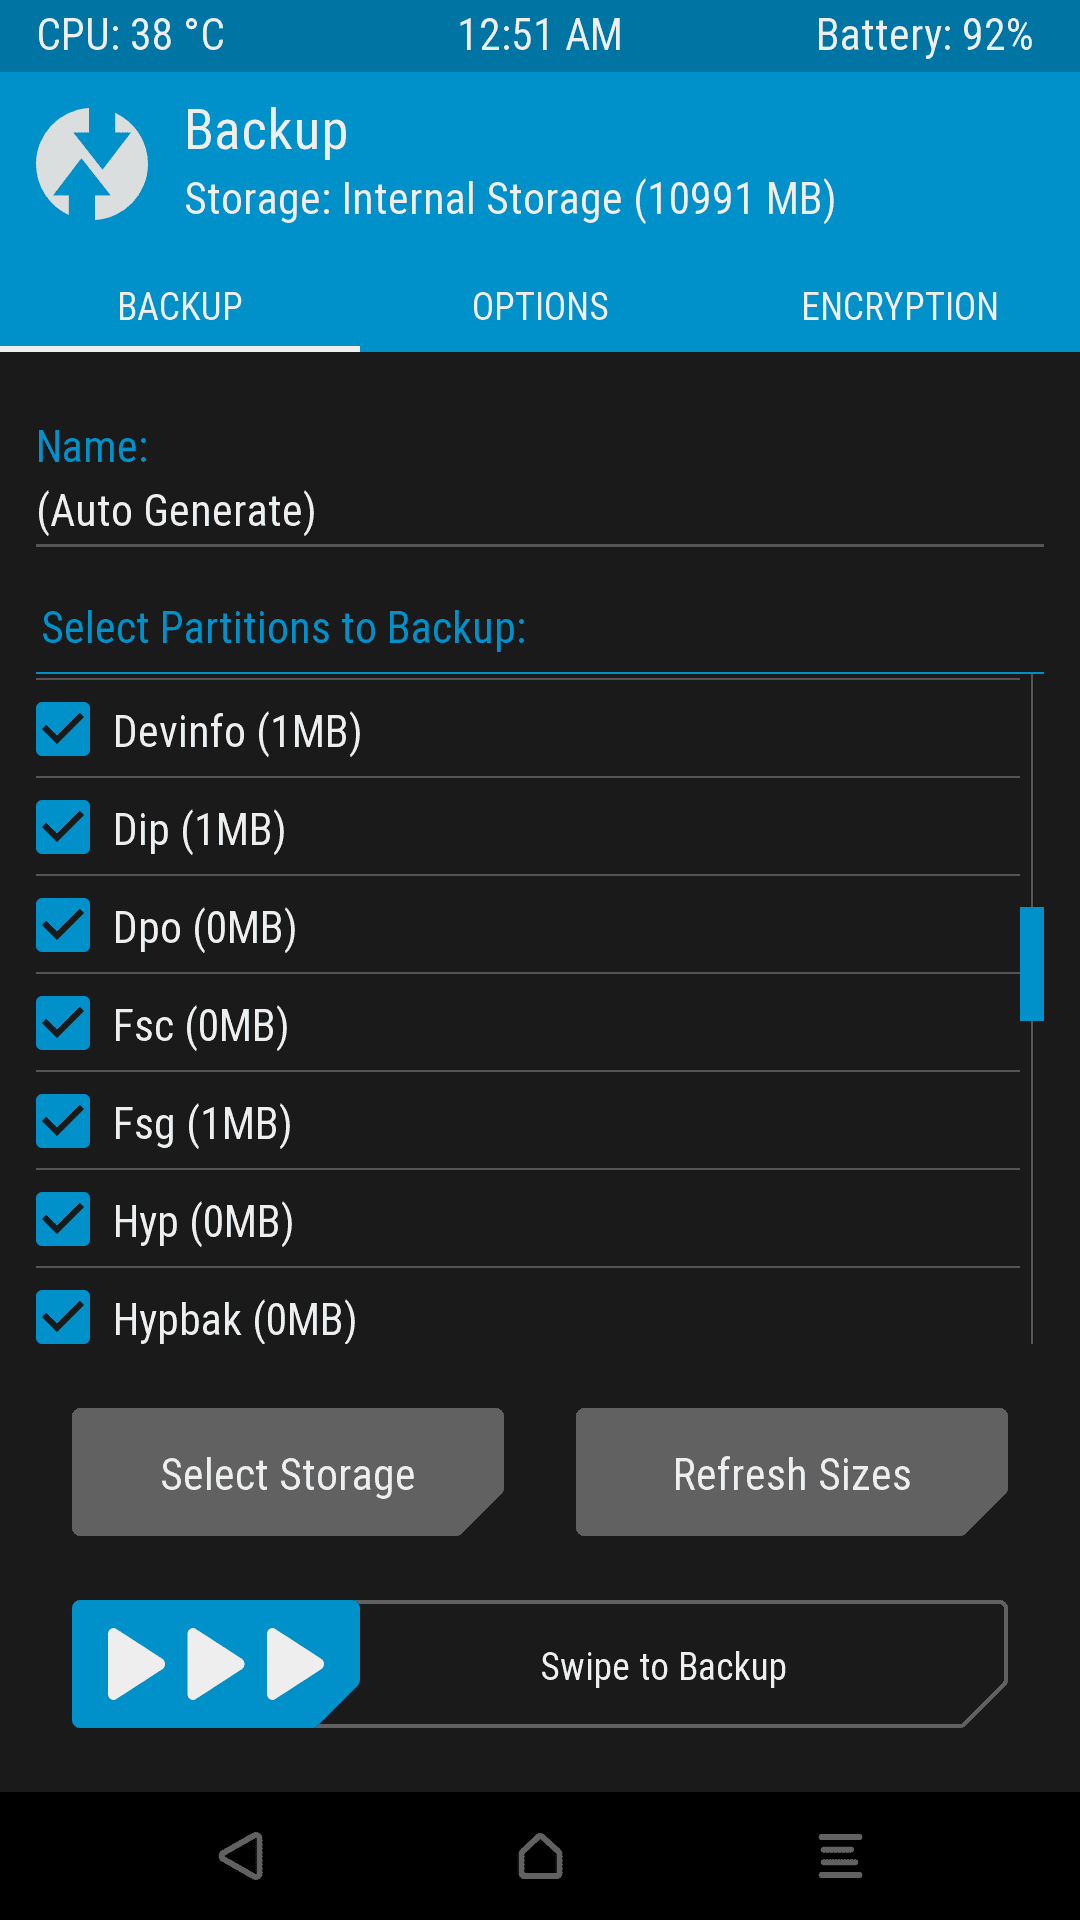Tap the swipe arrows backup slider handle
Viewport: 1080px width, 1920px height.
point(215,1664)
